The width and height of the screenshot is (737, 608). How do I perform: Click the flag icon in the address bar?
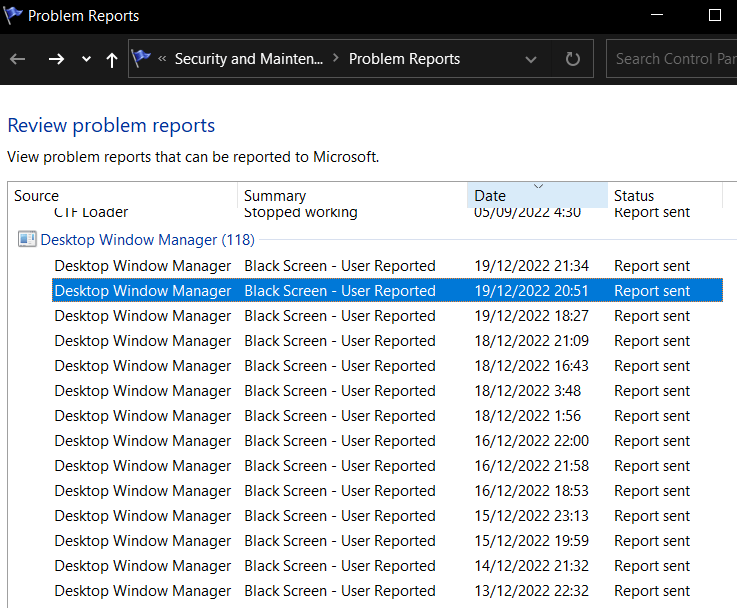141,59
